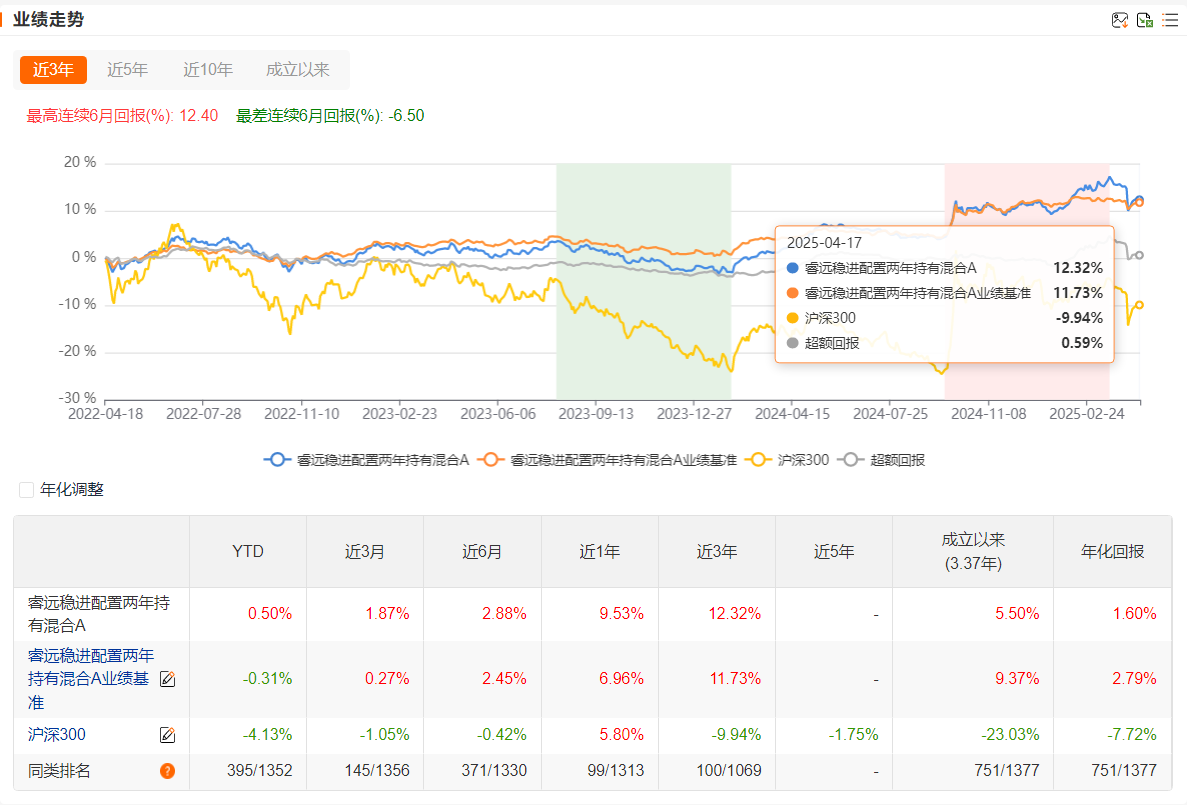Click the 年化回报 column header

1112,552
